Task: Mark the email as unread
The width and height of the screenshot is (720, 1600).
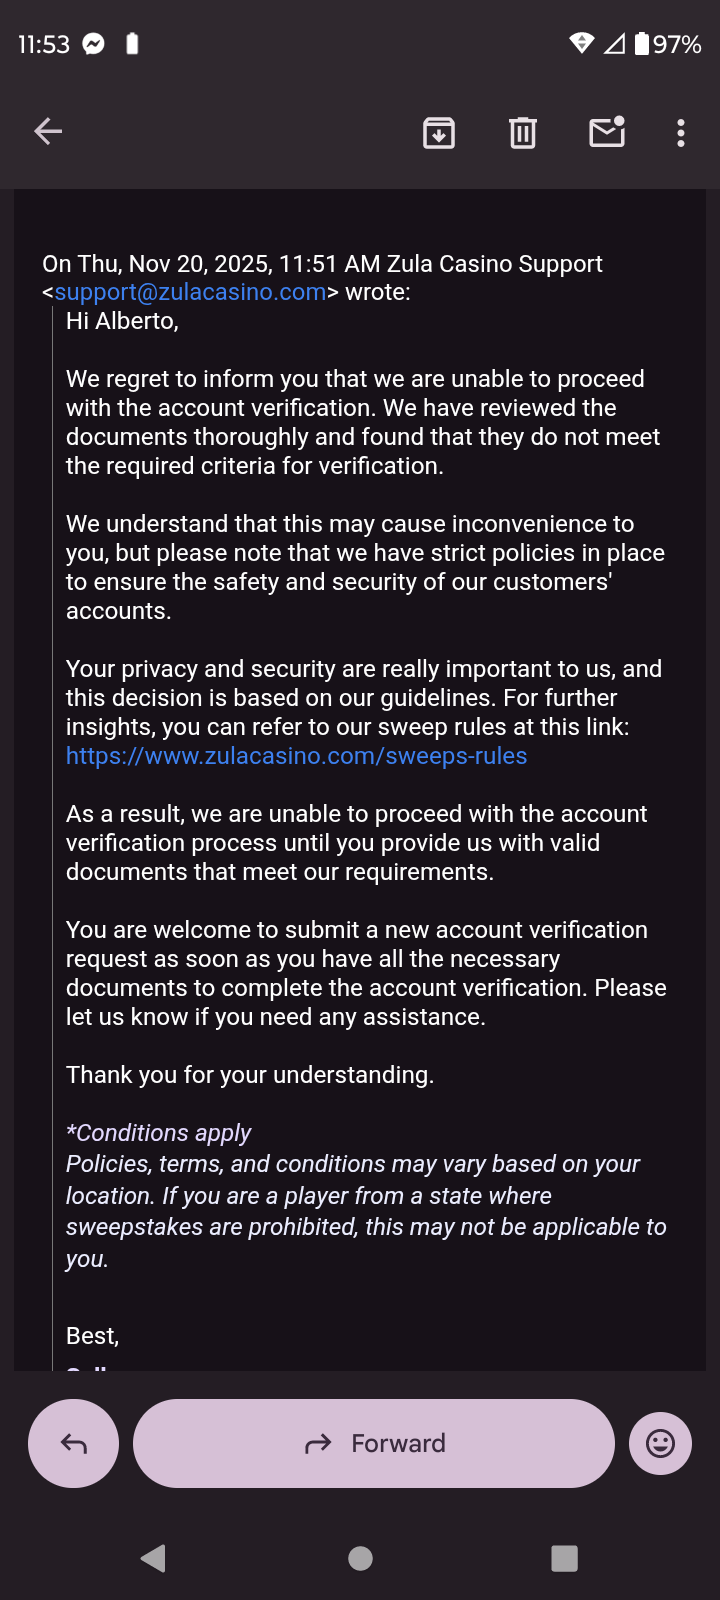Action: click(607, 132)
